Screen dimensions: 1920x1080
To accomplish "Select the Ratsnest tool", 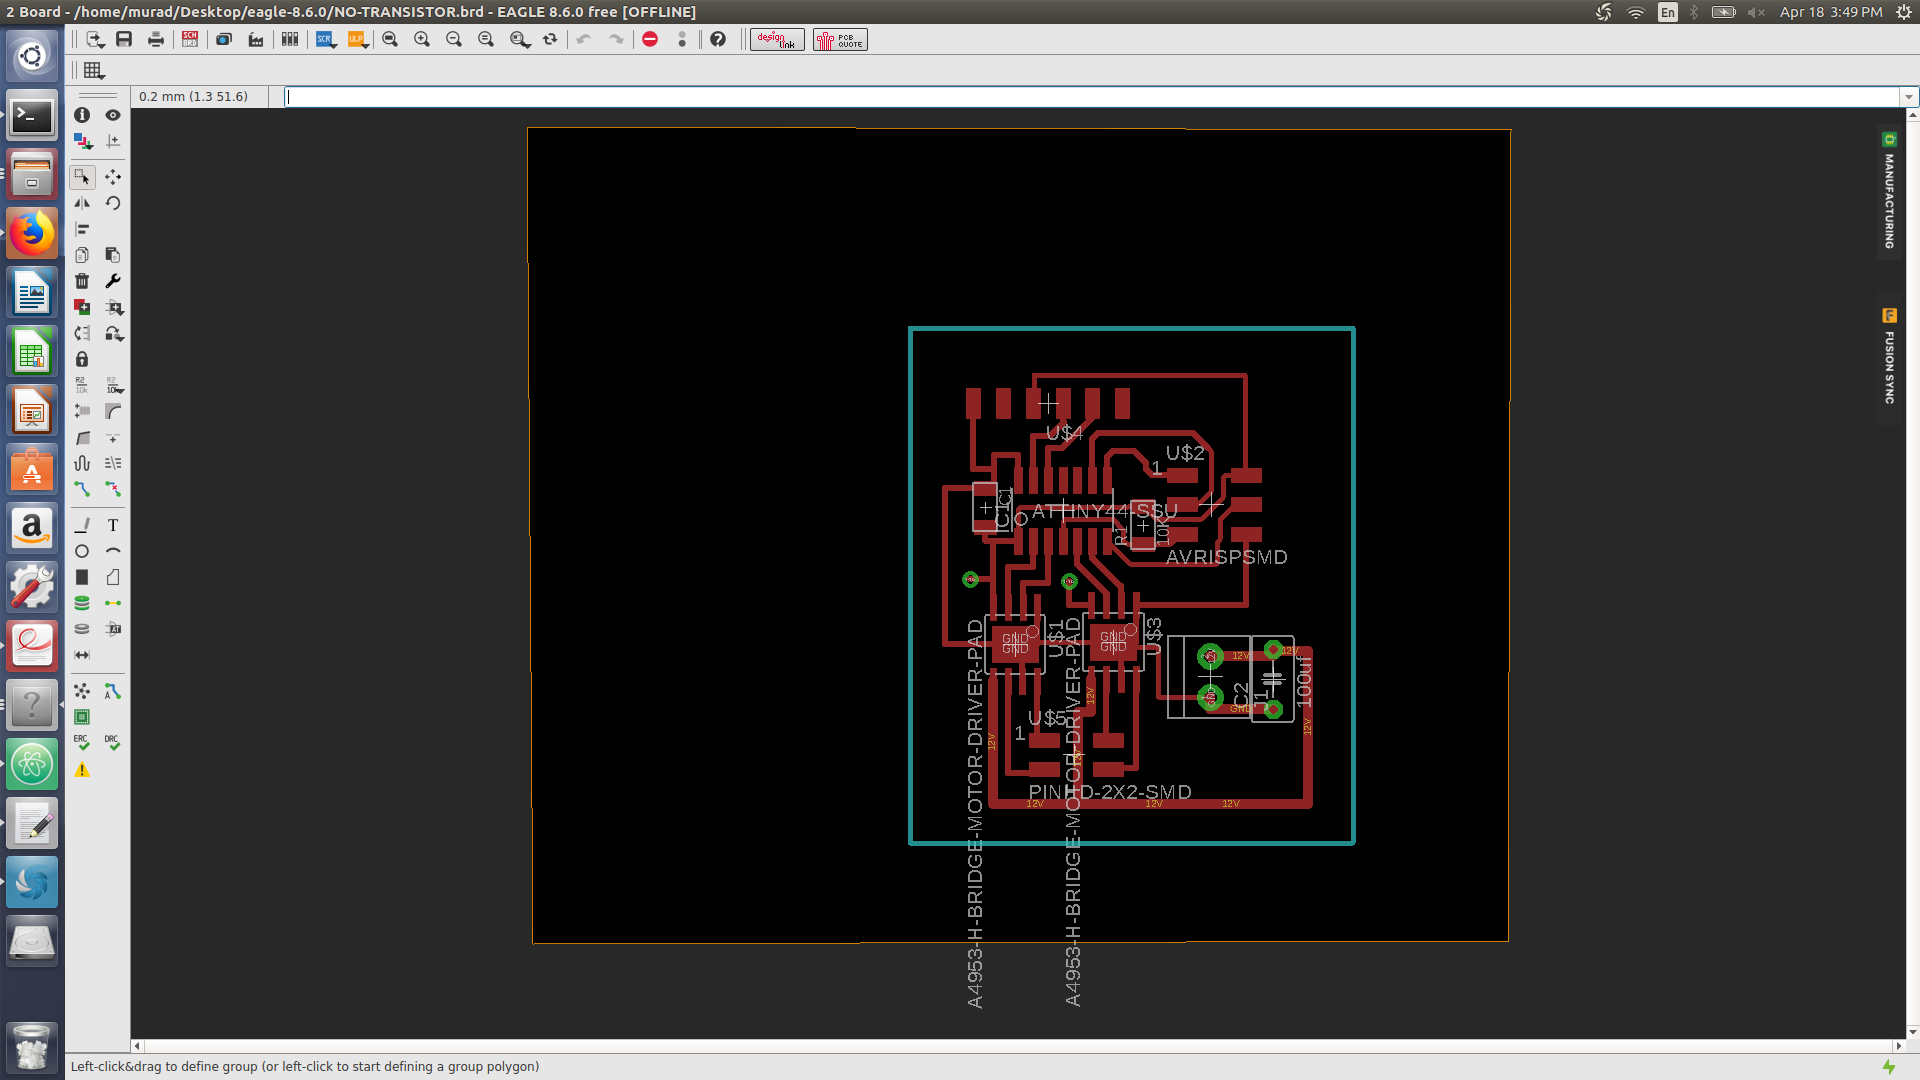I will [82, 691].
